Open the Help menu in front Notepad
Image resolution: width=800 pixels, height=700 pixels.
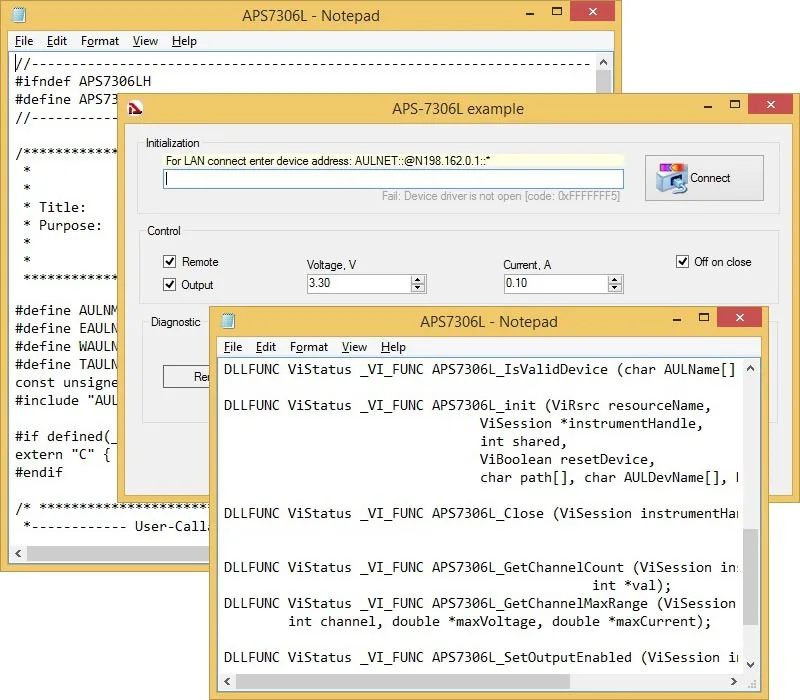tap(393, 347)
